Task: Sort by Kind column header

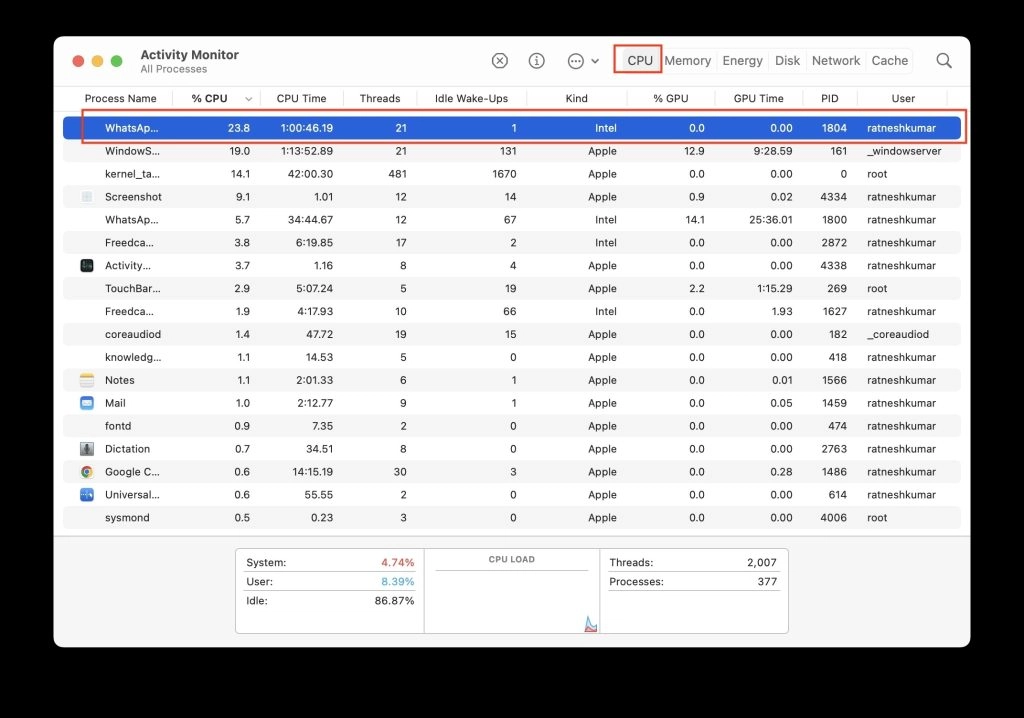Action: (576, 99)
